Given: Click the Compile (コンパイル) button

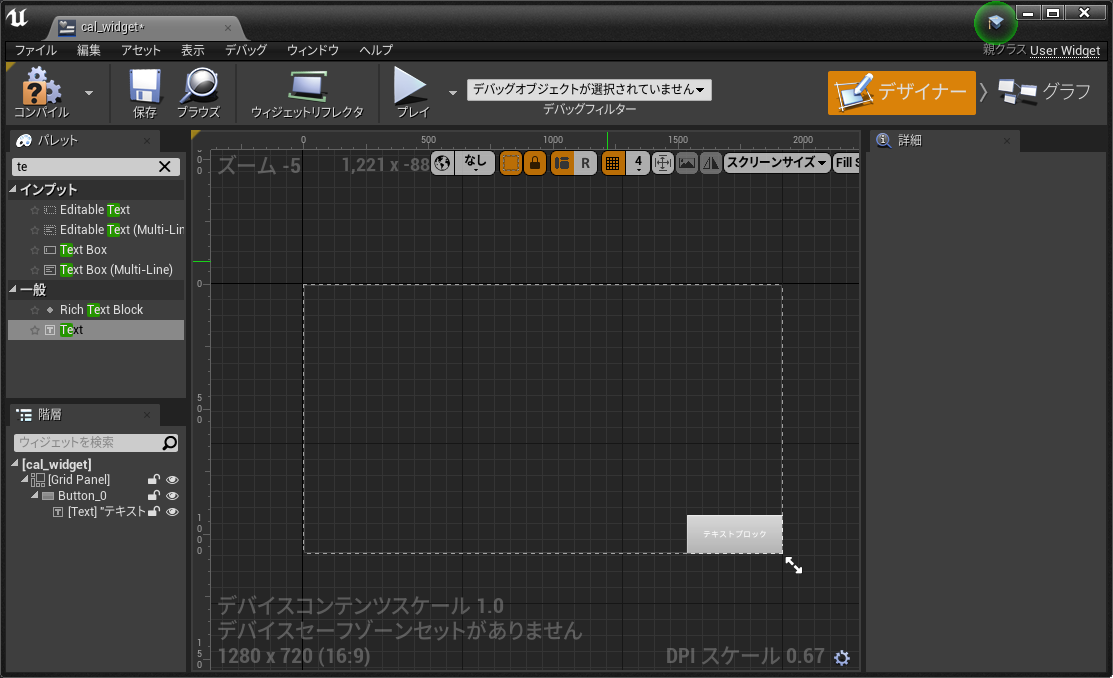Looking at the screenshot, I should 41,92.
